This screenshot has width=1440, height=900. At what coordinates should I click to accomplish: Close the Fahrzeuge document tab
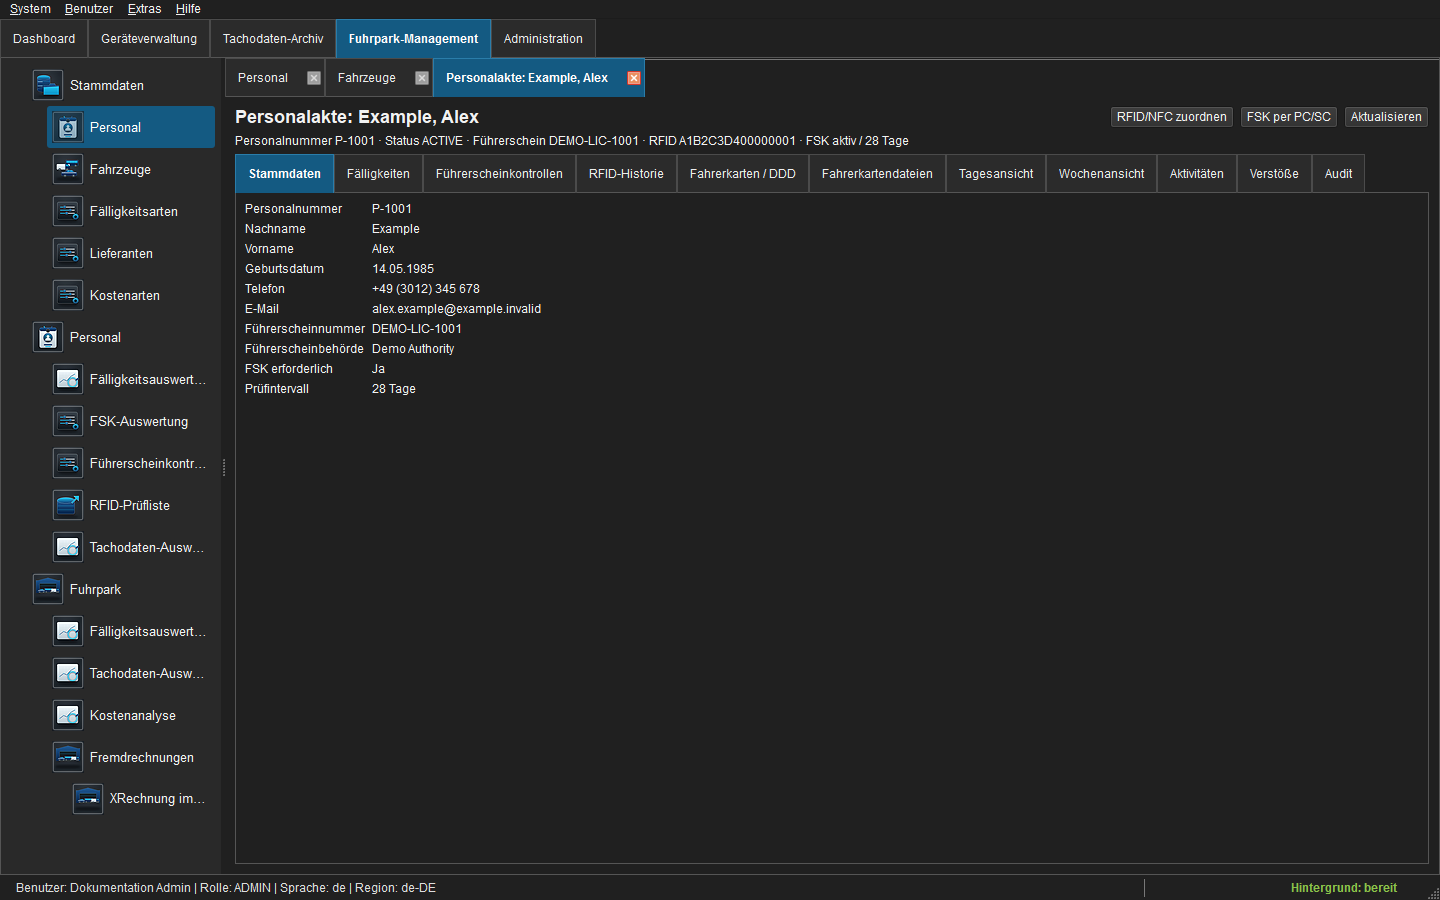pos(421,78)
